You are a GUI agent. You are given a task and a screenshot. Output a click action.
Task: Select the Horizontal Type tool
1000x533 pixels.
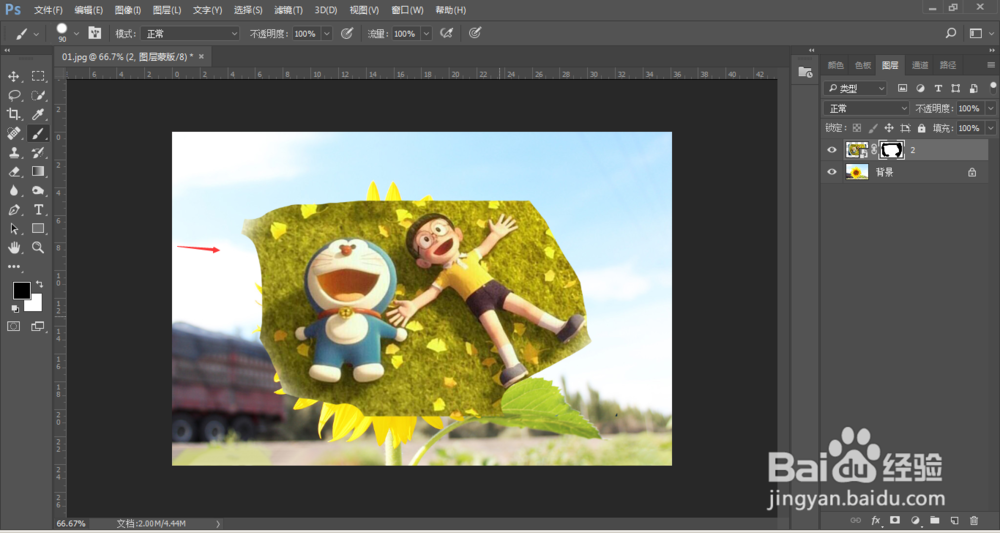[38, 210]
